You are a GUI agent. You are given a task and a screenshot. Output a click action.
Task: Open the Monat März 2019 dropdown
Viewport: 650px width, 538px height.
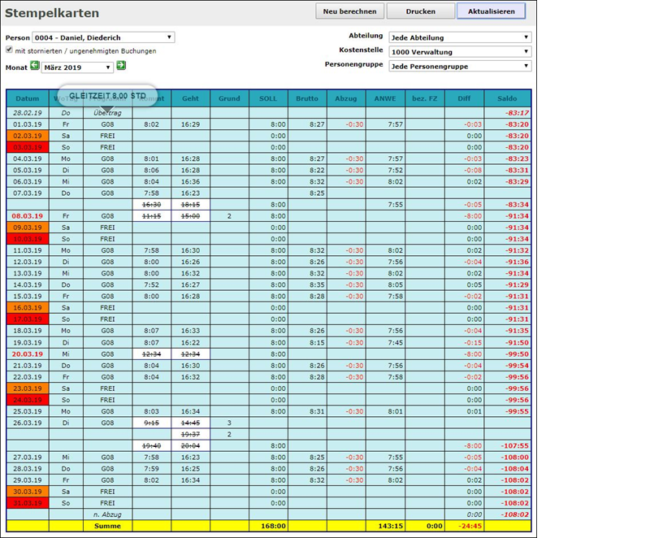pyautogui.click(x=77, y=67)
